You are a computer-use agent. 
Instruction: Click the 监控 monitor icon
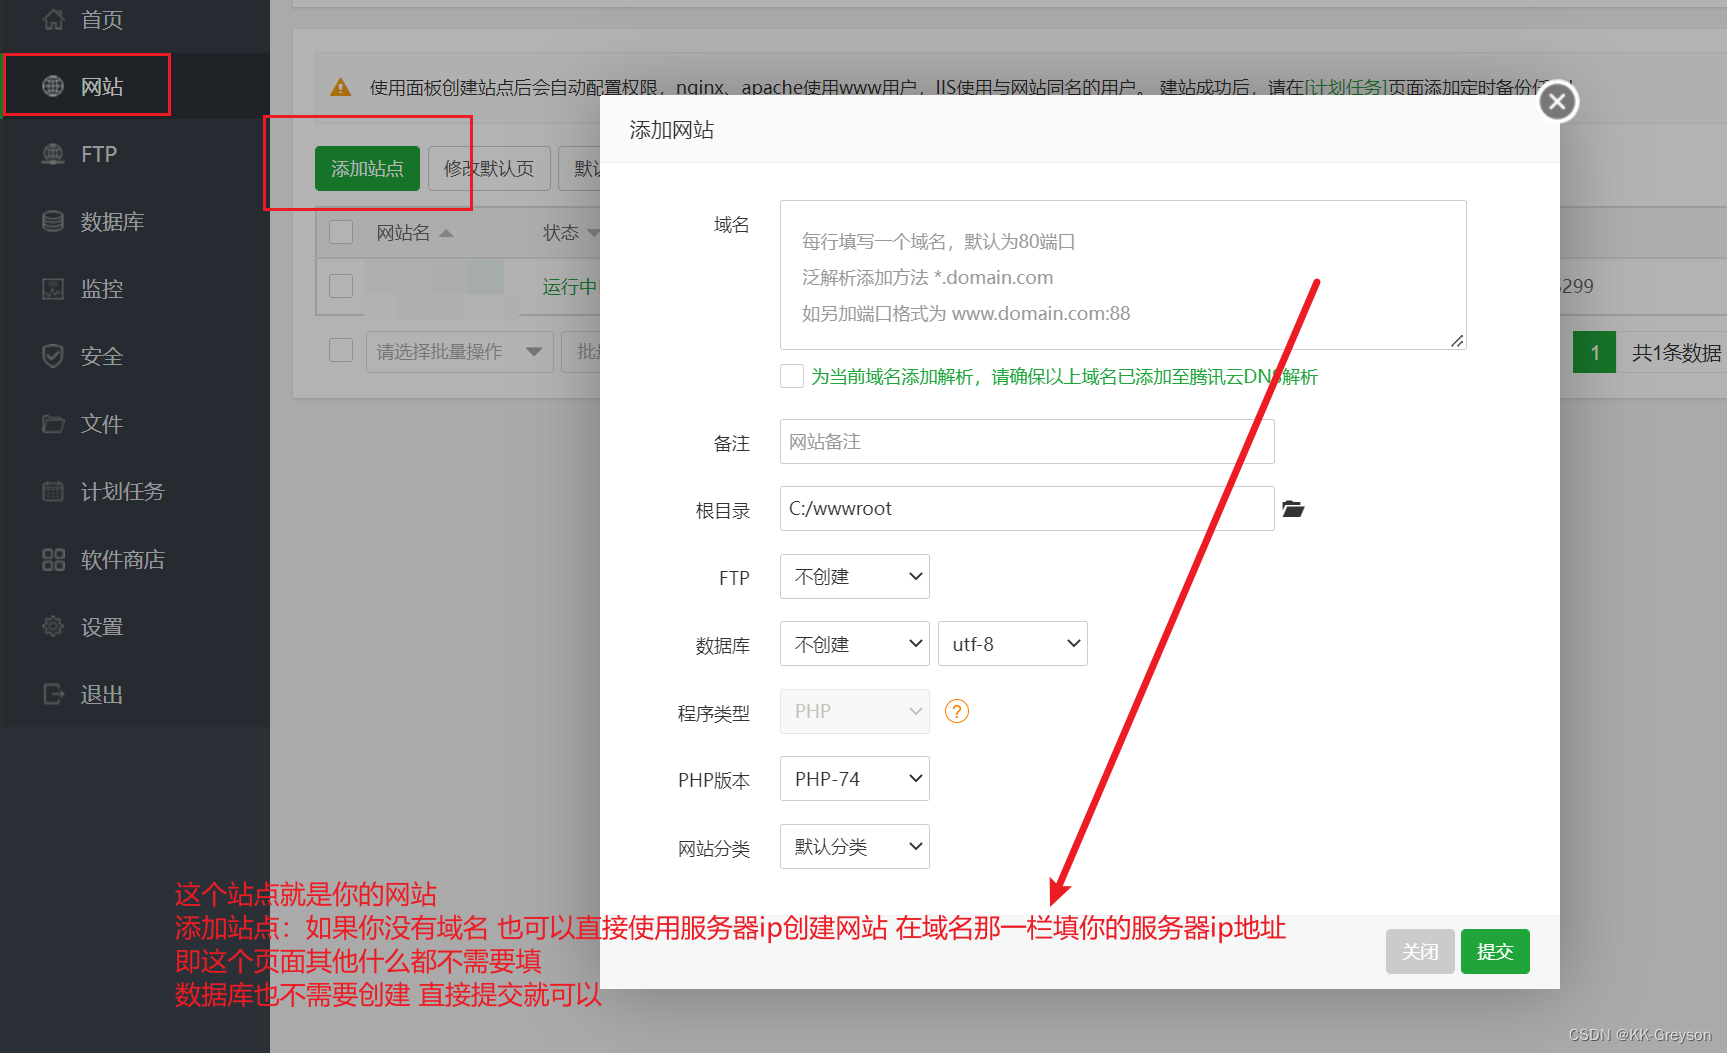click(53, 289)
